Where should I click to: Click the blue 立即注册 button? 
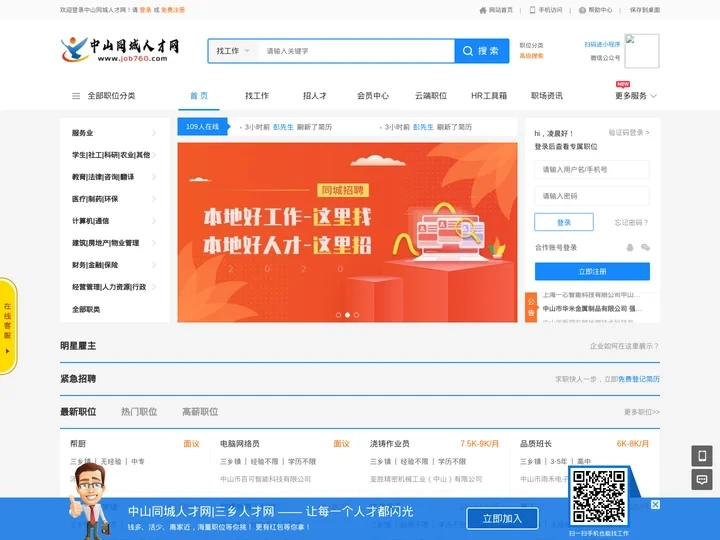(x=592, y=271)
